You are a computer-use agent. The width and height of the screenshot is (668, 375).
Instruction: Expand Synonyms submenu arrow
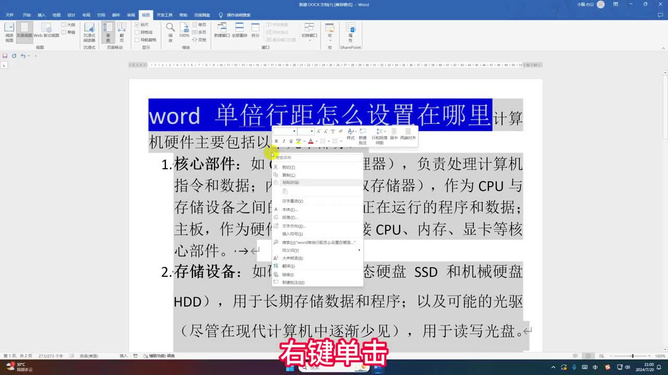(x=359, y=250)
